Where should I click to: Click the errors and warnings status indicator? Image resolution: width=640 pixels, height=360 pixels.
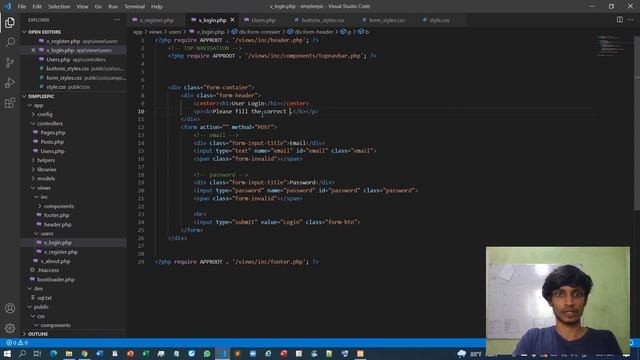17,342
